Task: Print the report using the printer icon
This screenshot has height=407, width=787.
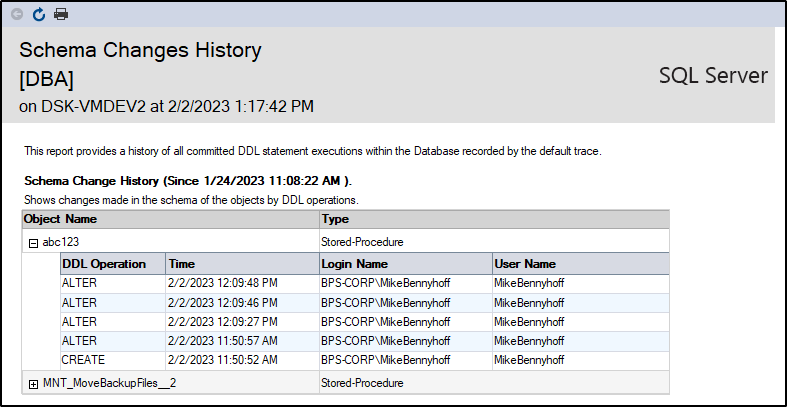Action: pos(61,15)
